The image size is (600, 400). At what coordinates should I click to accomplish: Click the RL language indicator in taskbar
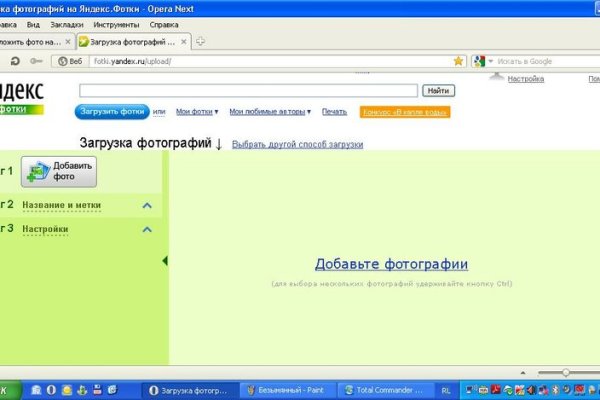pyautogui.click(x=445, y=389)
